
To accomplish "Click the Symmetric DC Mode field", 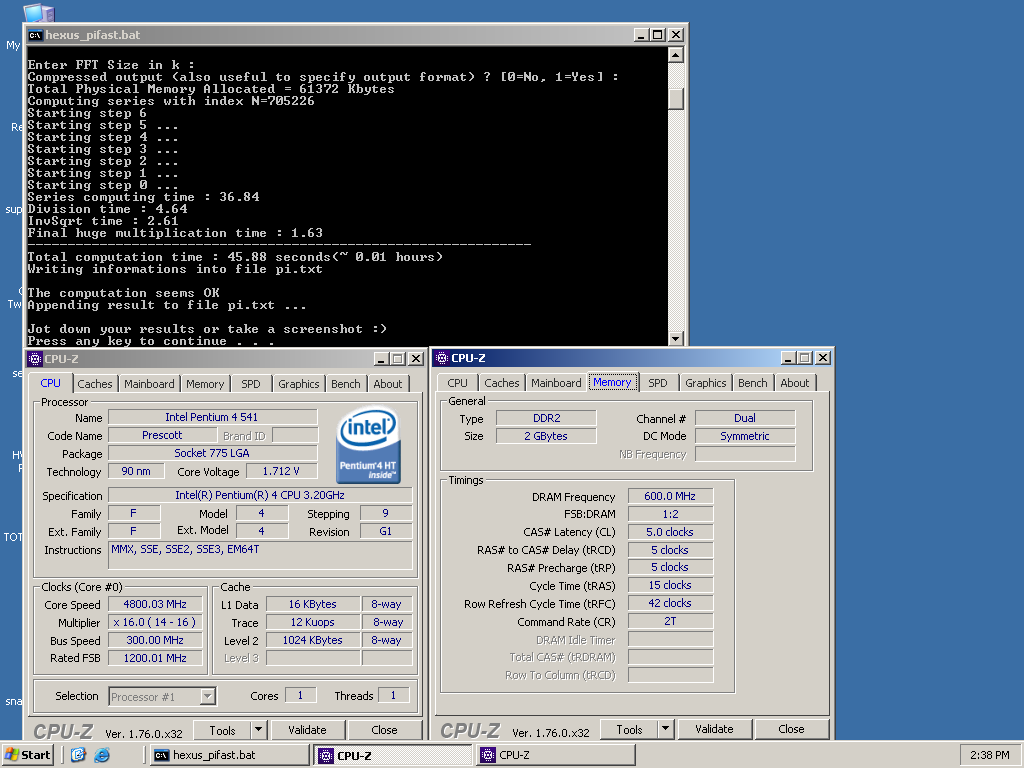I will (x=745, y=436).
